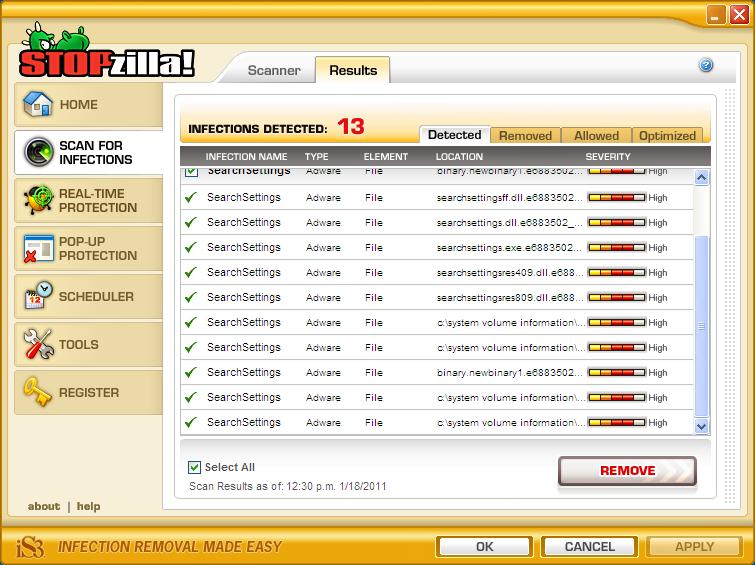Uncheck the searchsettings.exe row checkmark
The height and width of the screenshot is (565, 755).
(x=191, y=247)
